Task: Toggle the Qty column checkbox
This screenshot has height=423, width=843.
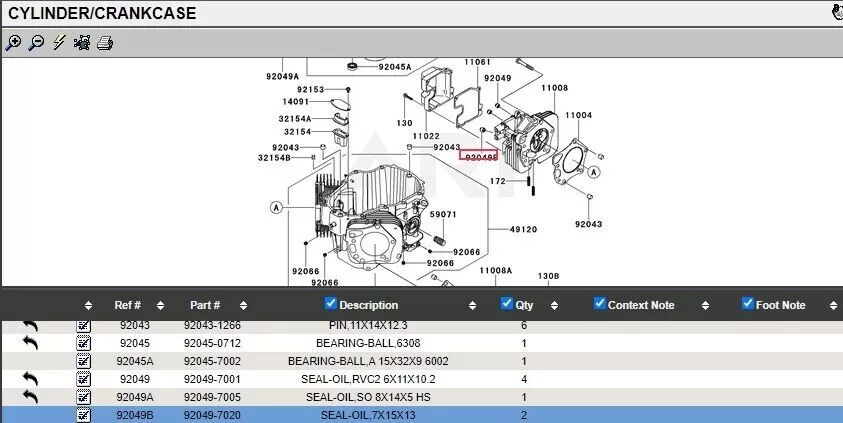Action: coord(506,304)
